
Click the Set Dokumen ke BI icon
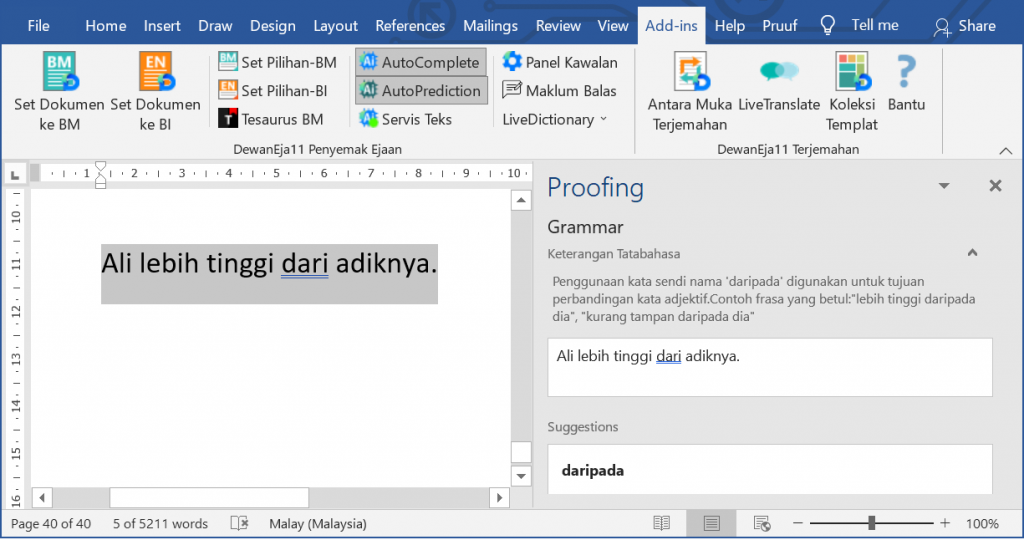tap(155, 72)
